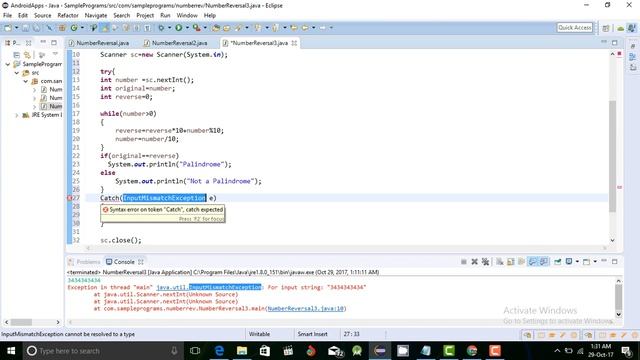The height and width of the screenshot is (360, 640).
Task: Open the Run button dropdown arrow
Action: pos(187,28)
